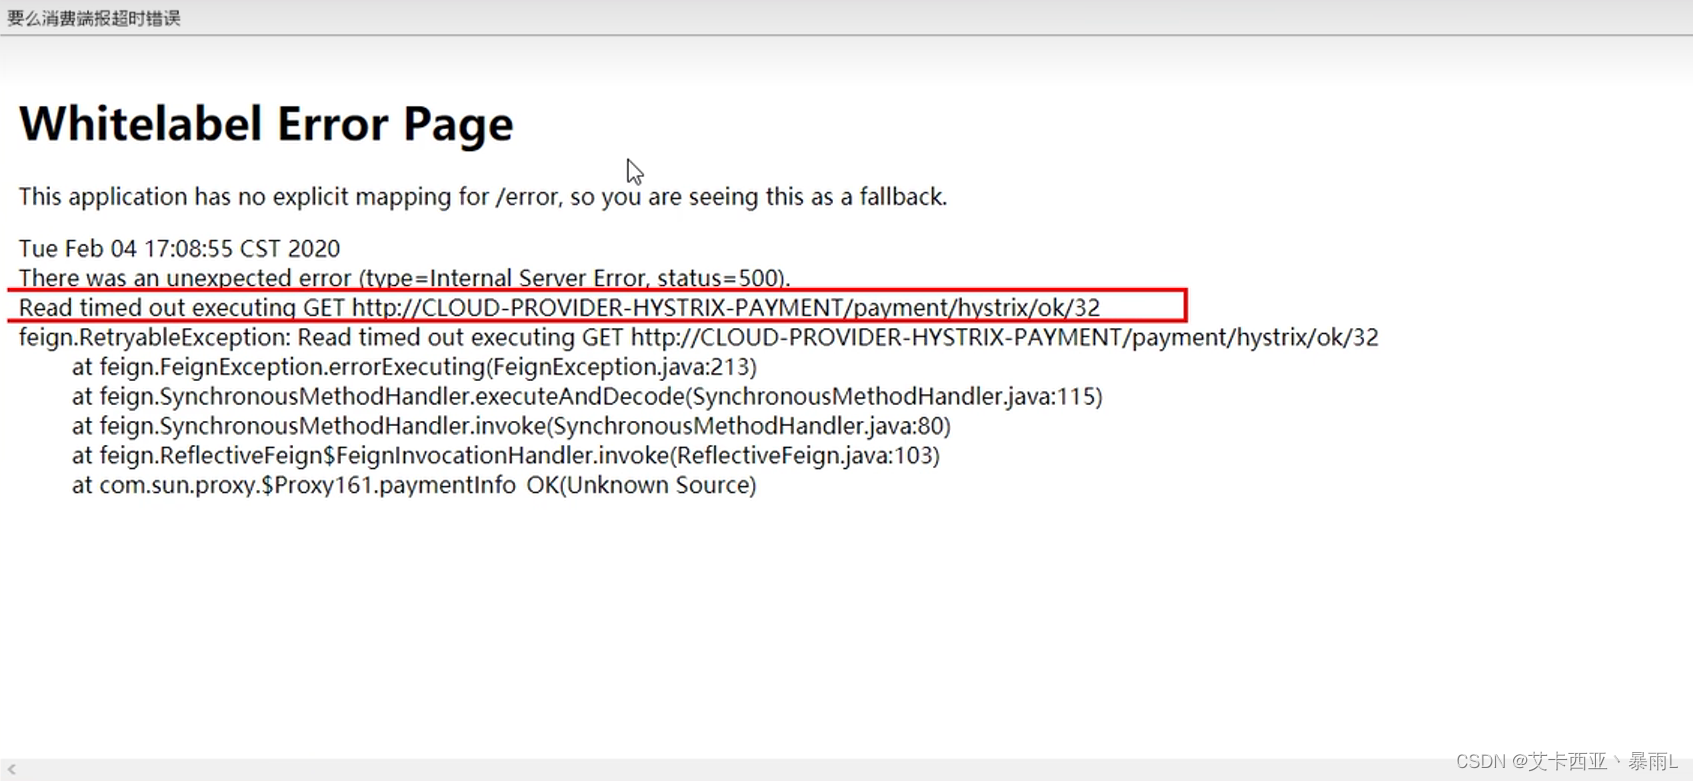Click the Chinese caption in the top bar

(x=94, y=18)
